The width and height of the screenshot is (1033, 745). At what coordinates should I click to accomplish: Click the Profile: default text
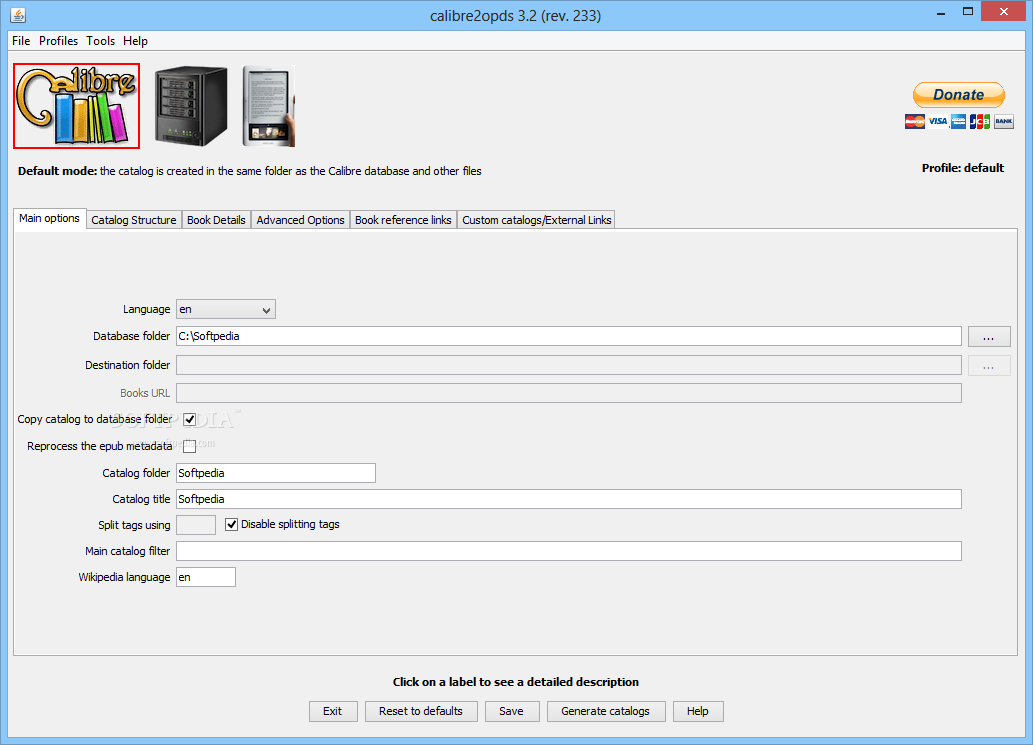pos(963,168)
